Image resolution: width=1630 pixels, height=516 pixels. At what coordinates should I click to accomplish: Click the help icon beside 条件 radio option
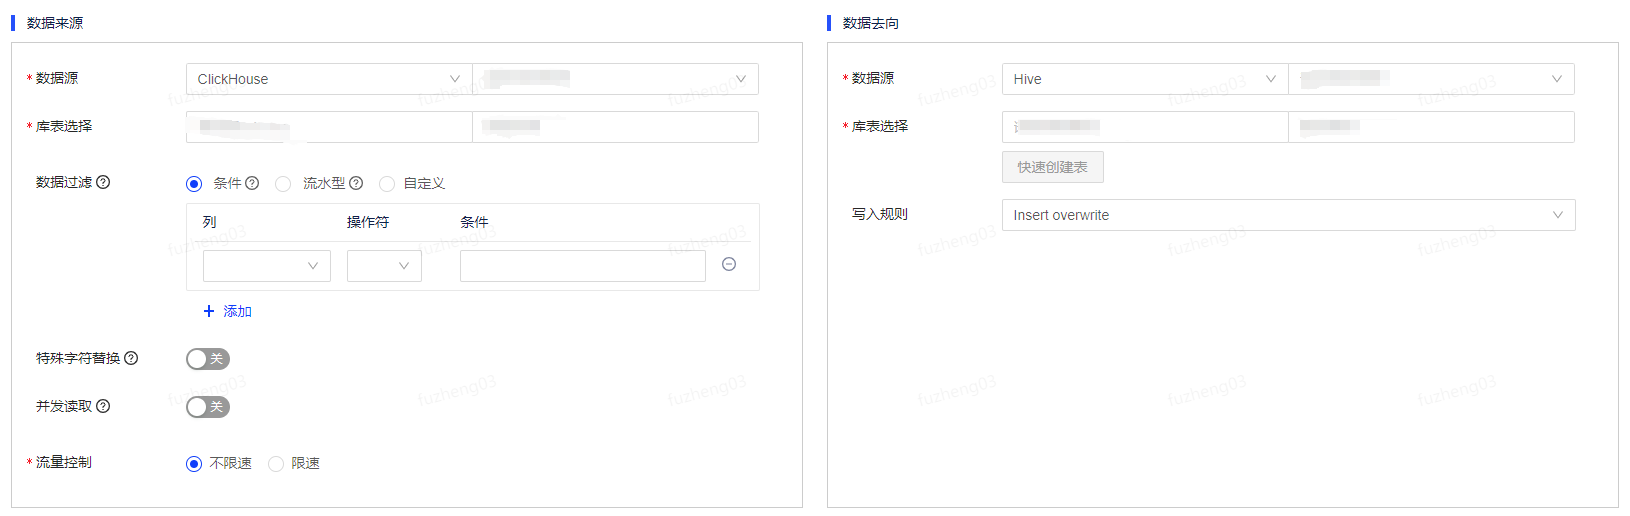point(252,183)
